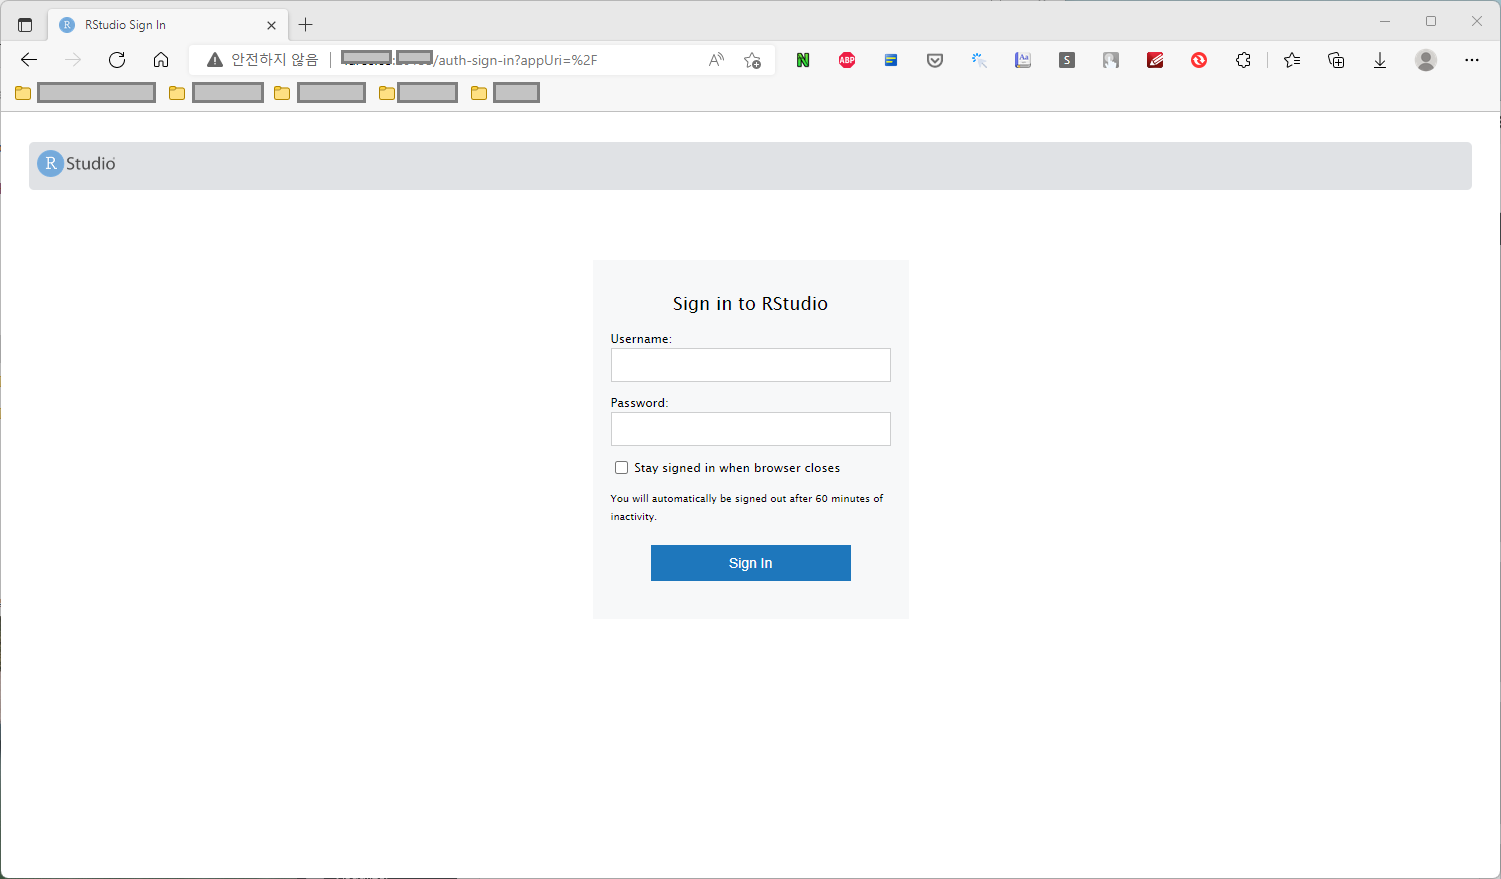Viewport: 1501px width, 879px height.
Task: Open the second bookmarks bar folder
Action: point(216,93)
